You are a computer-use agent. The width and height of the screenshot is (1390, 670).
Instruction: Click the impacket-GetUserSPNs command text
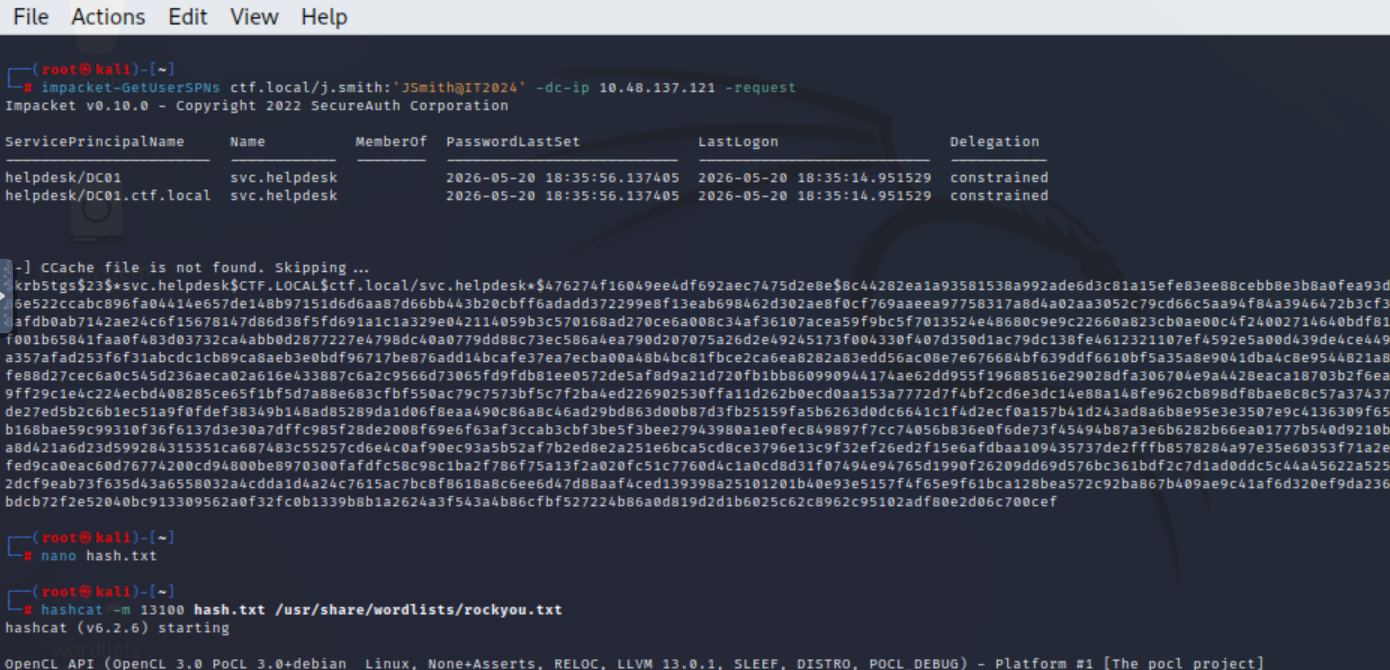coord(130,88)
